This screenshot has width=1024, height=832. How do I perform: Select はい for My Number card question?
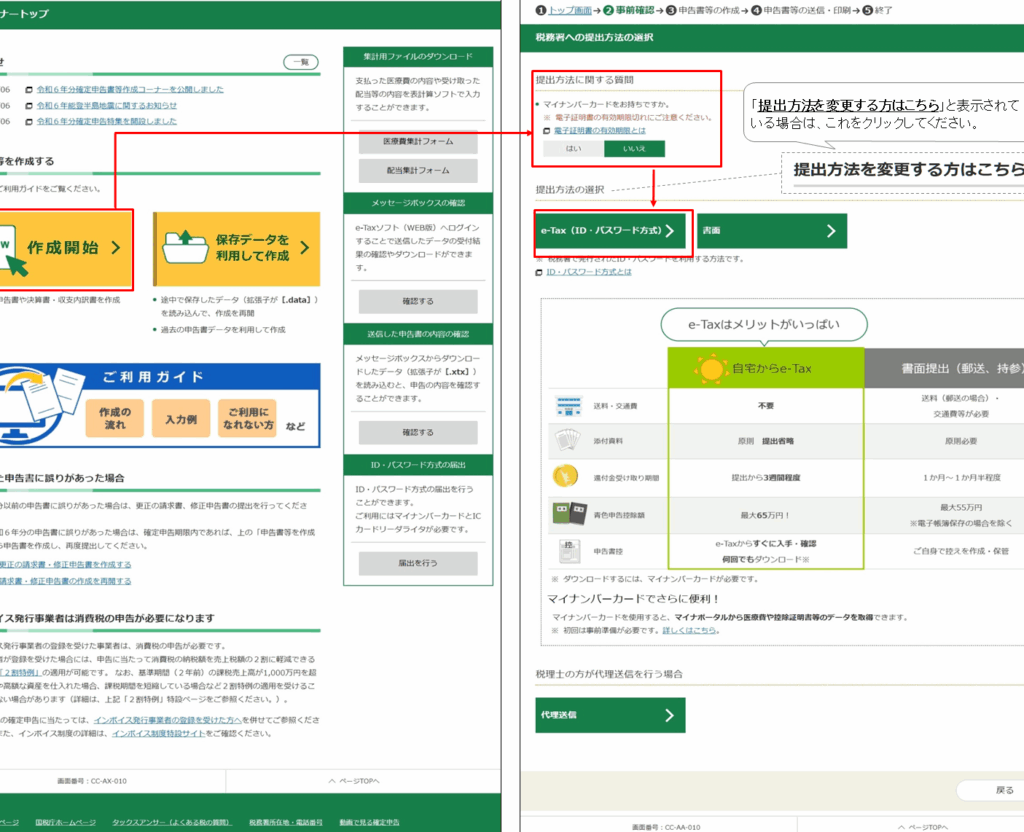coord(573,148)
